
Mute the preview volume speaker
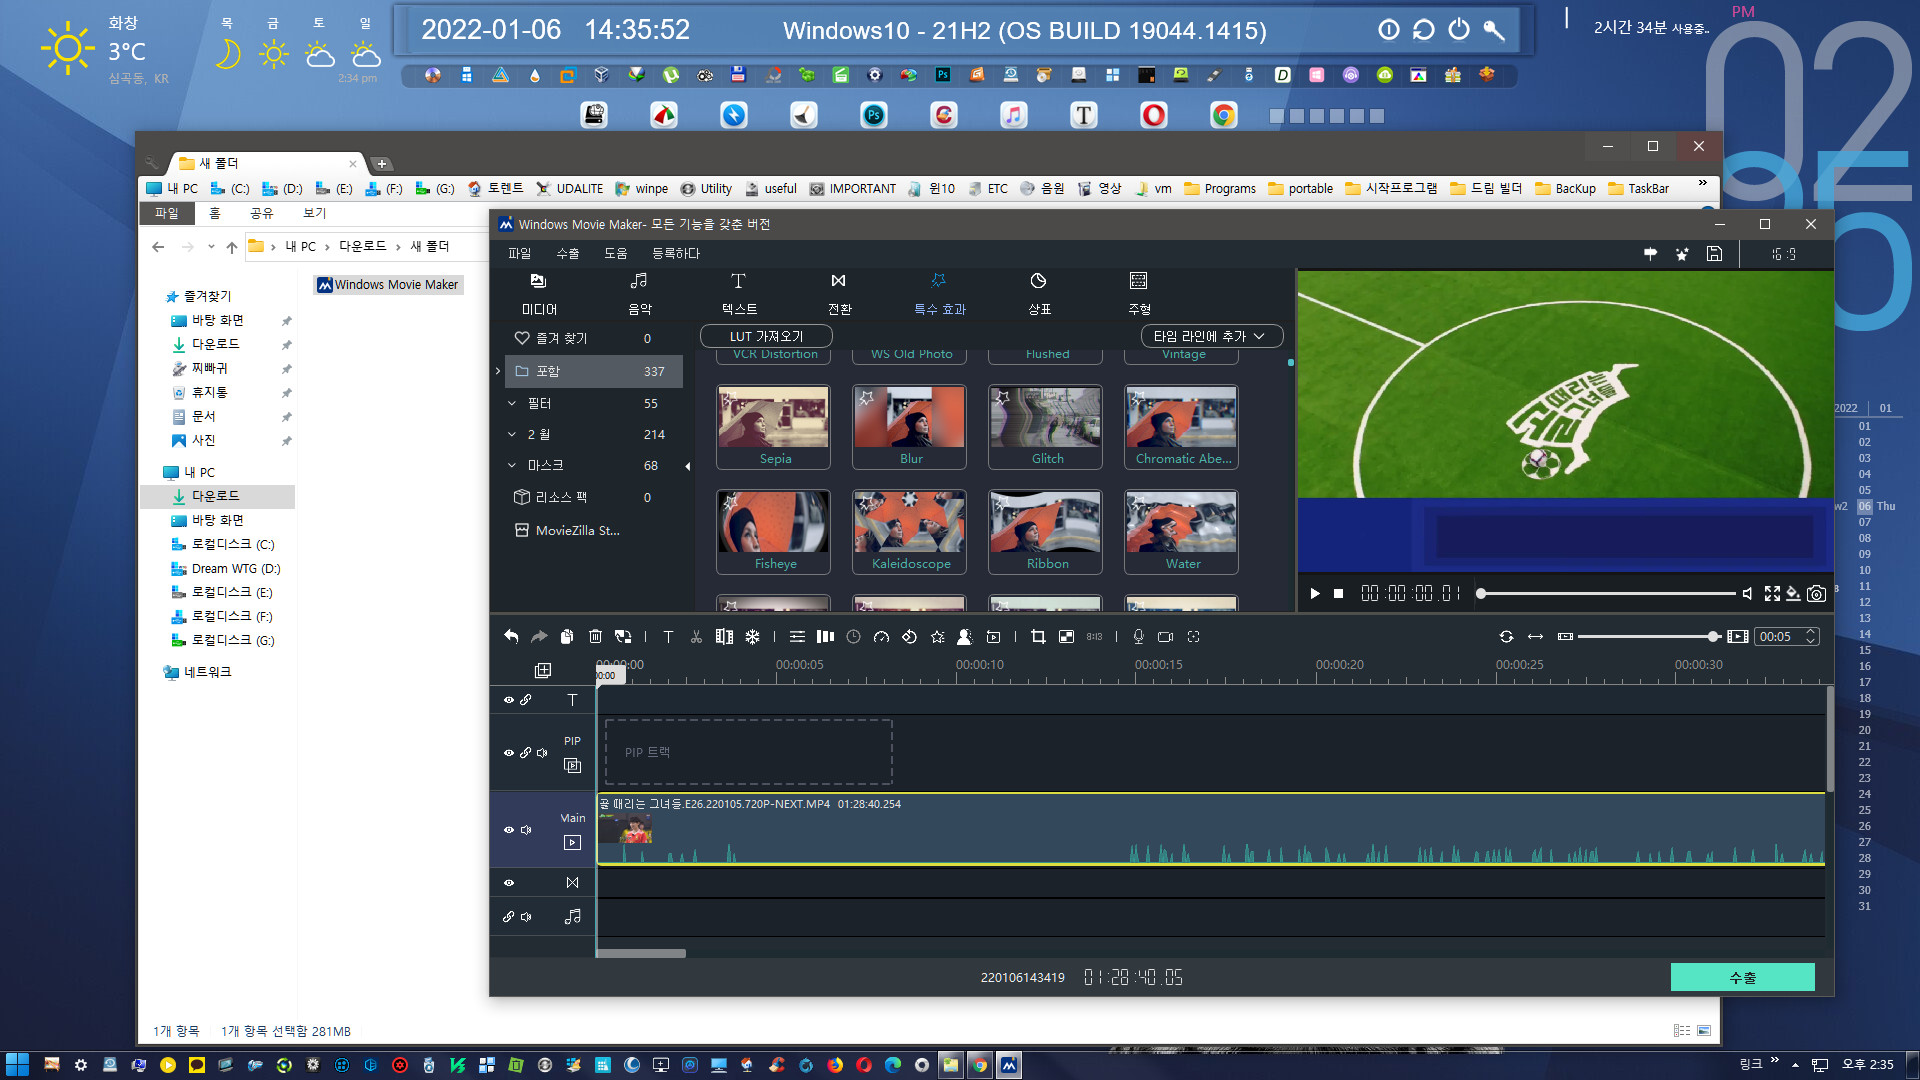[x=1747, y=593]
